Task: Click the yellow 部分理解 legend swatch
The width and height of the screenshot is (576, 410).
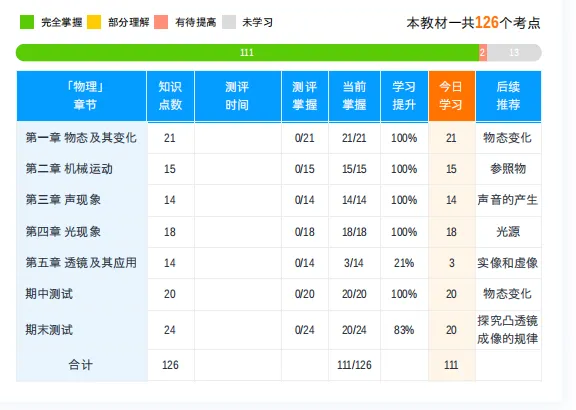Action: pos(94,22)
